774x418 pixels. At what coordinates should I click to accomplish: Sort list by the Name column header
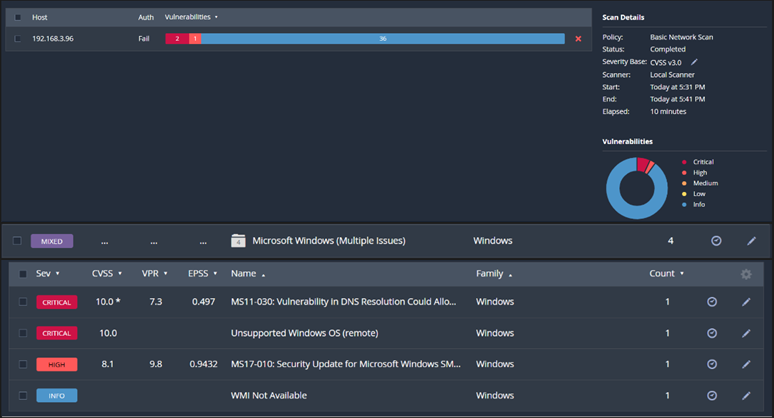pos(246,273)
